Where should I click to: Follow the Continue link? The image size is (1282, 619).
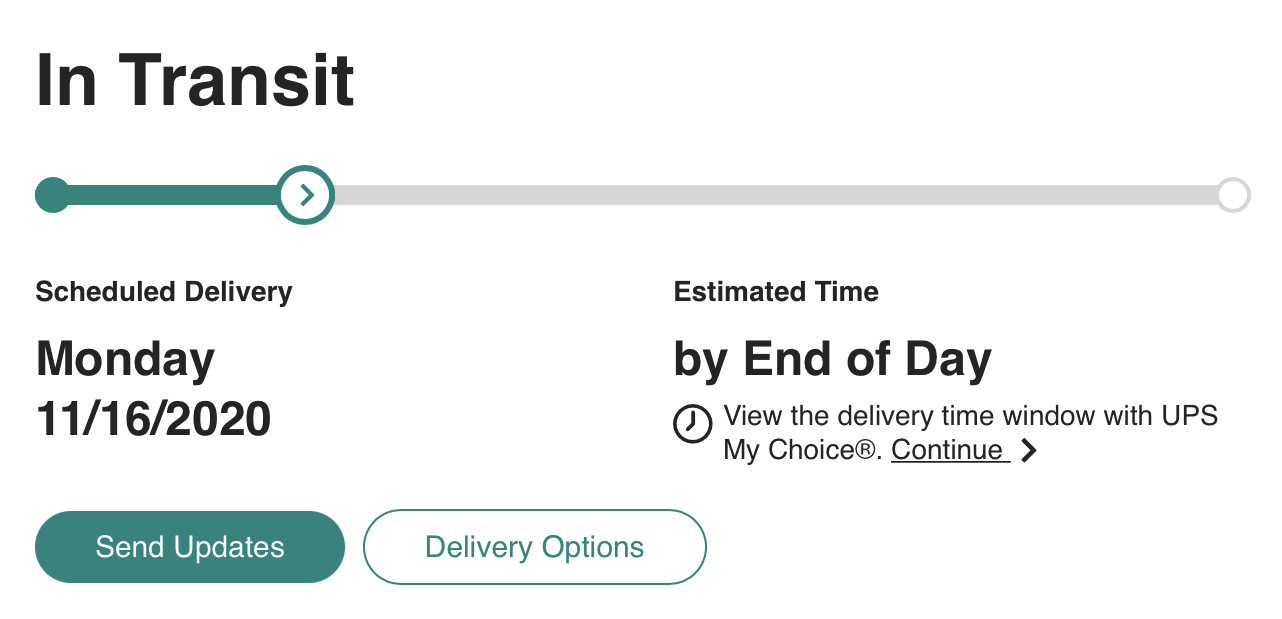[x=947, y=450]
